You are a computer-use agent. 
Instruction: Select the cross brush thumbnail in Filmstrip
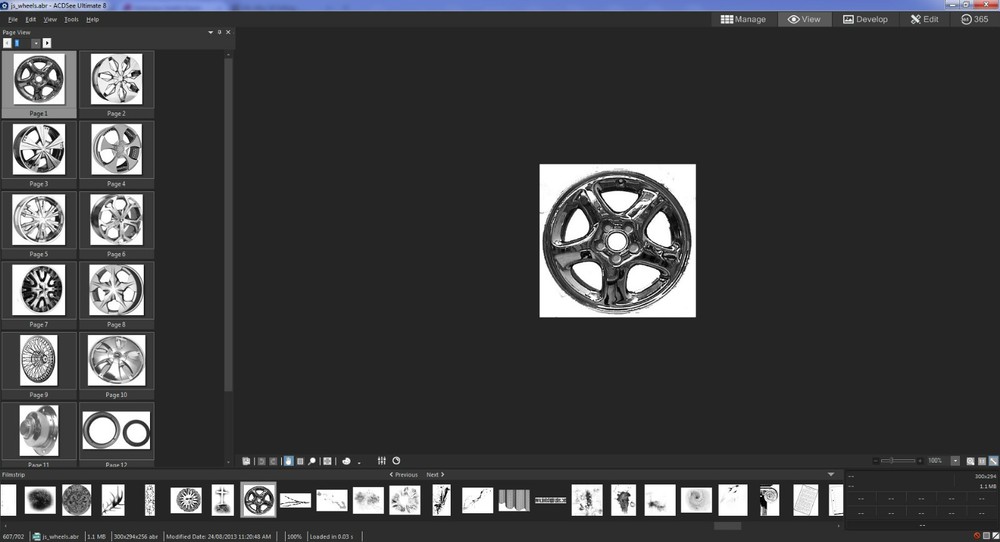click(223, 499)
